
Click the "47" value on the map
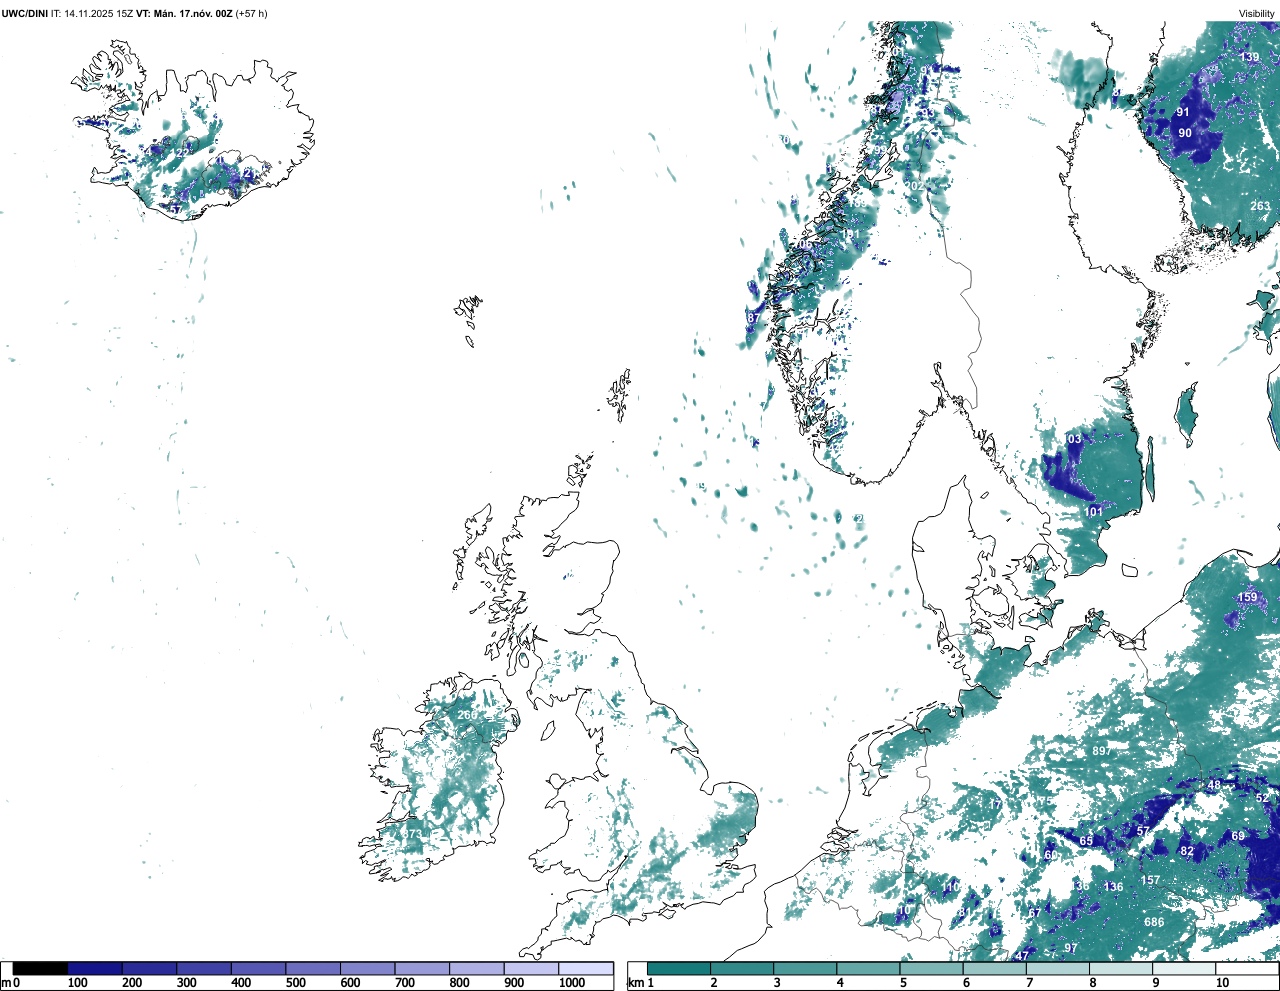[1021, 956]
